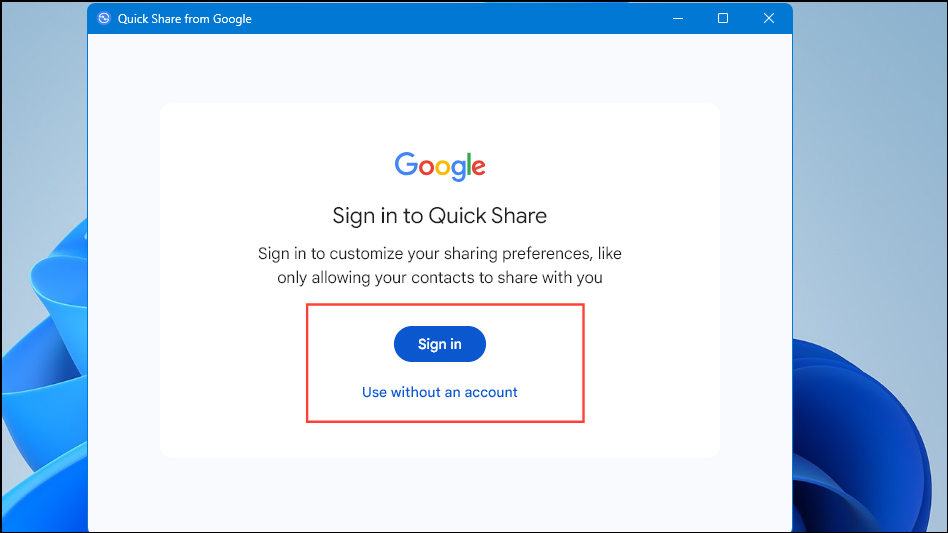
Task: Click the Google logo
Action: click(x=440, y=166)
